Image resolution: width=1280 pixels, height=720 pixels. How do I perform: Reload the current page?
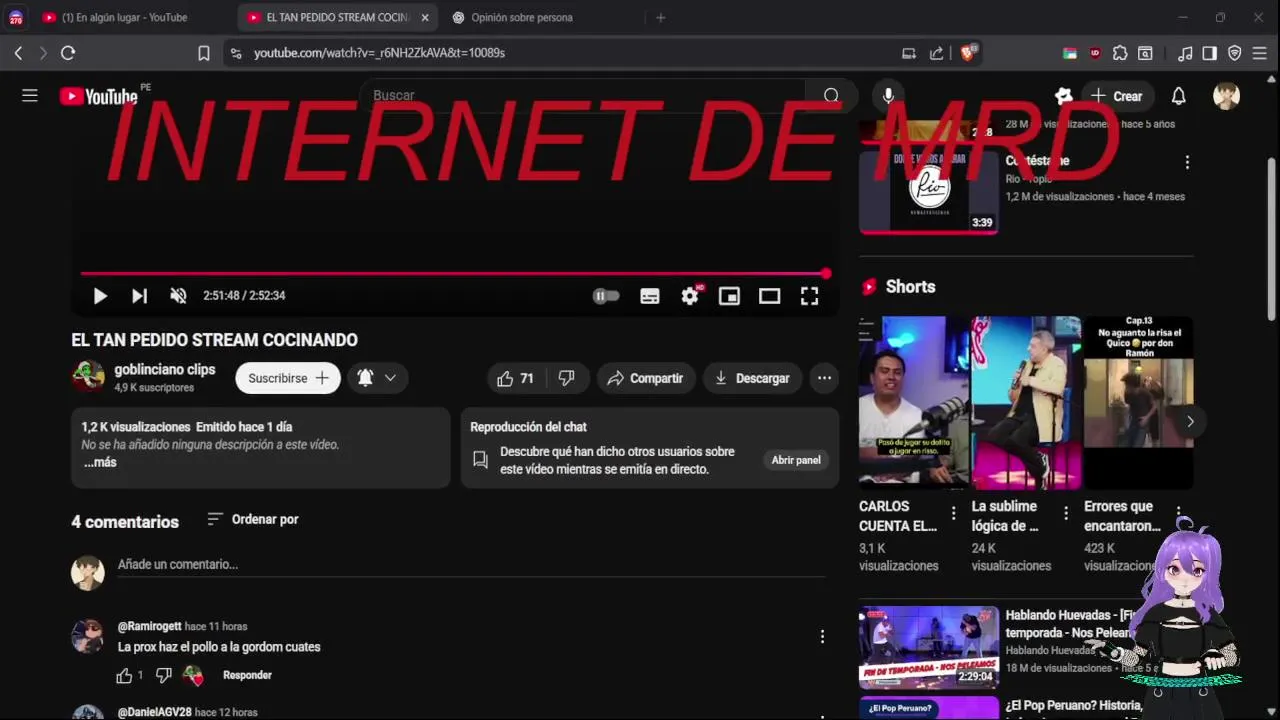pyautogui.click(x=68, y=53)
